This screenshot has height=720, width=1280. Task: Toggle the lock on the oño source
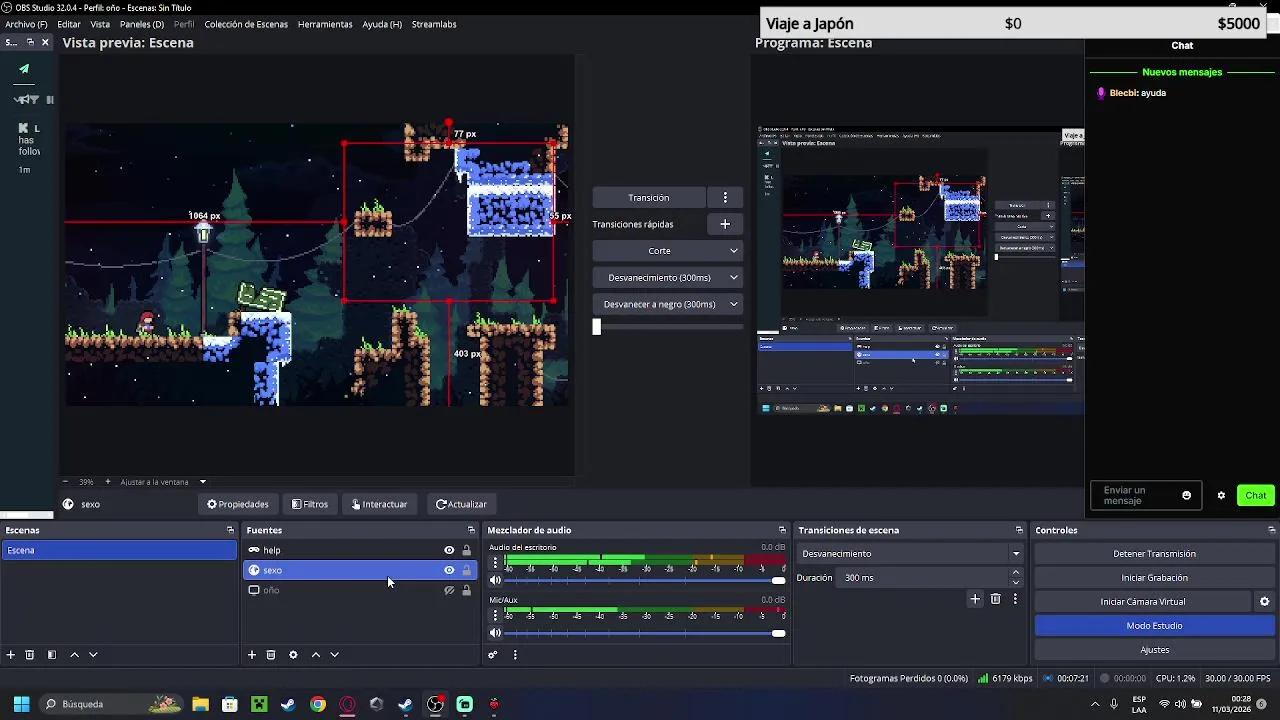point(466,590)
